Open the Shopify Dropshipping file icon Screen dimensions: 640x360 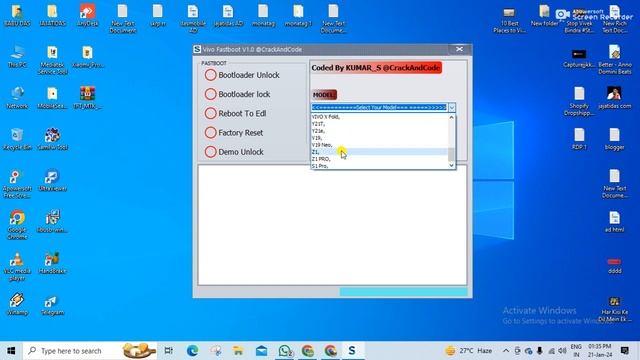pyautogui.click(x=579, y=101)
